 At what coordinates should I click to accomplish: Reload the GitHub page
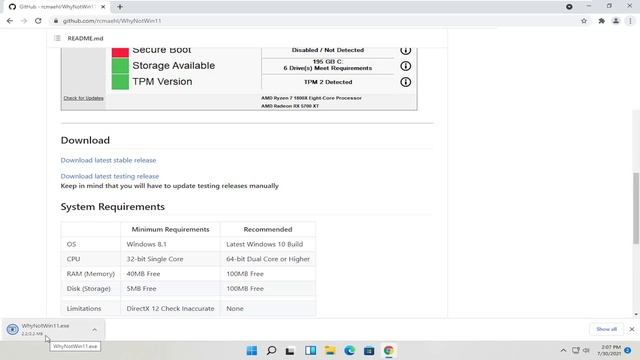click(x=38, y=21)
